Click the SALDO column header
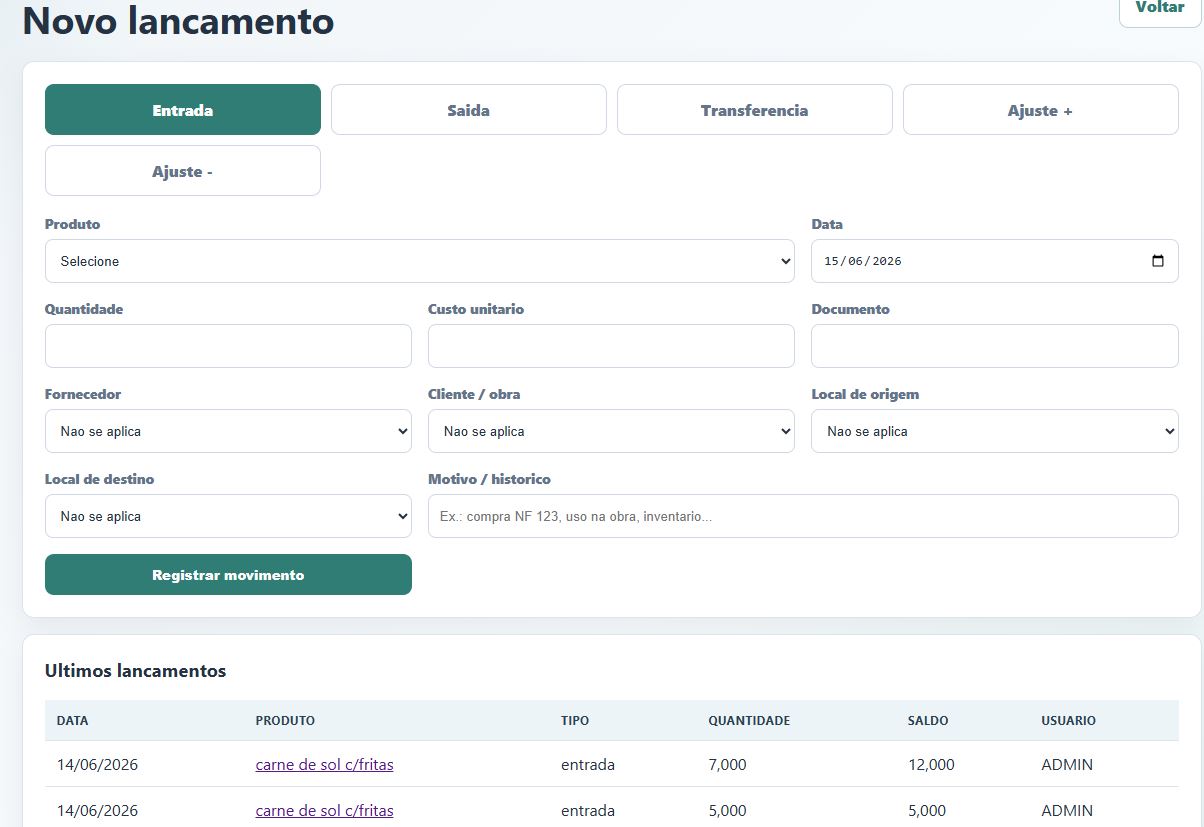The image size is (1204, 827). 928,720
